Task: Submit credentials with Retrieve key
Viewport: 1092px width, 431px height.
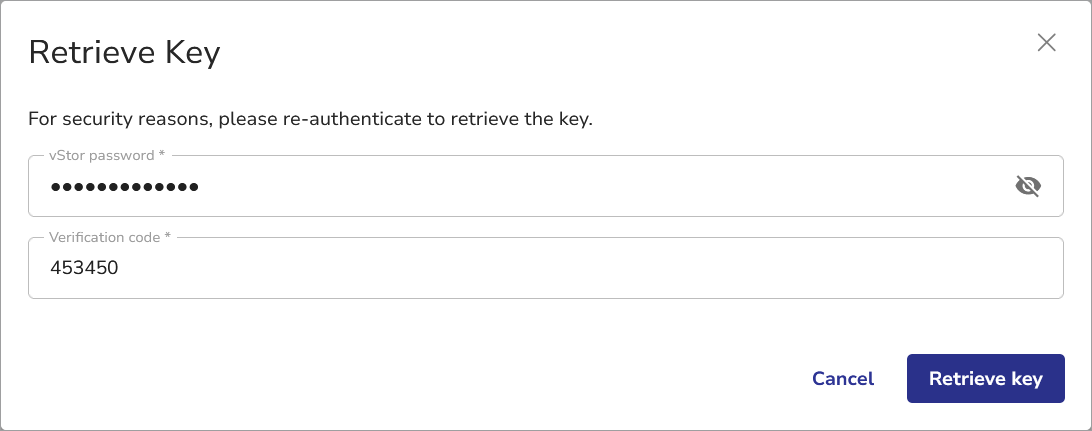Action: click(x=985, y=378)
